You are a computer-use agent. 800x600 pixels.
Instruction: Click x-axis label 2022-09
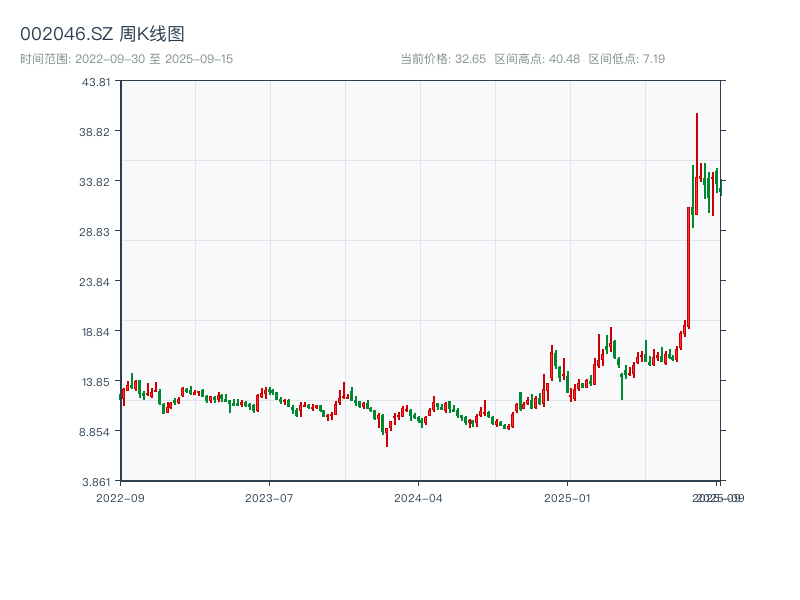coord(120,498)
